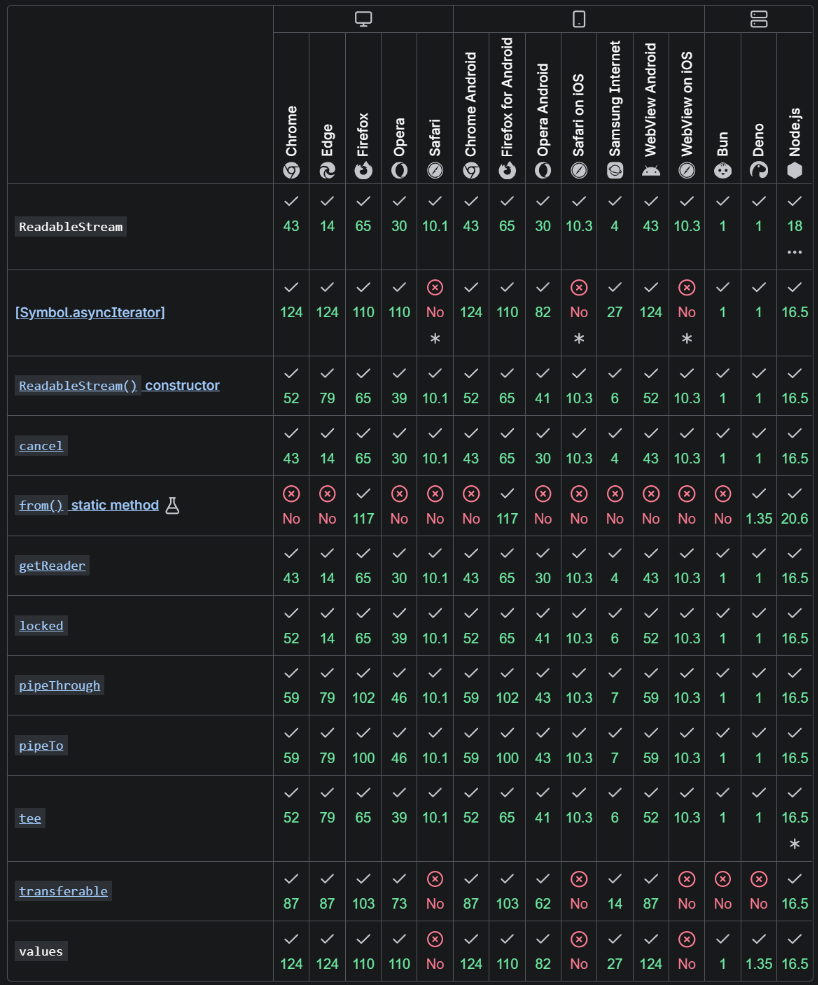
Task: Expand the Node.js 16.5 tee cell
Action: pos(795,818)
